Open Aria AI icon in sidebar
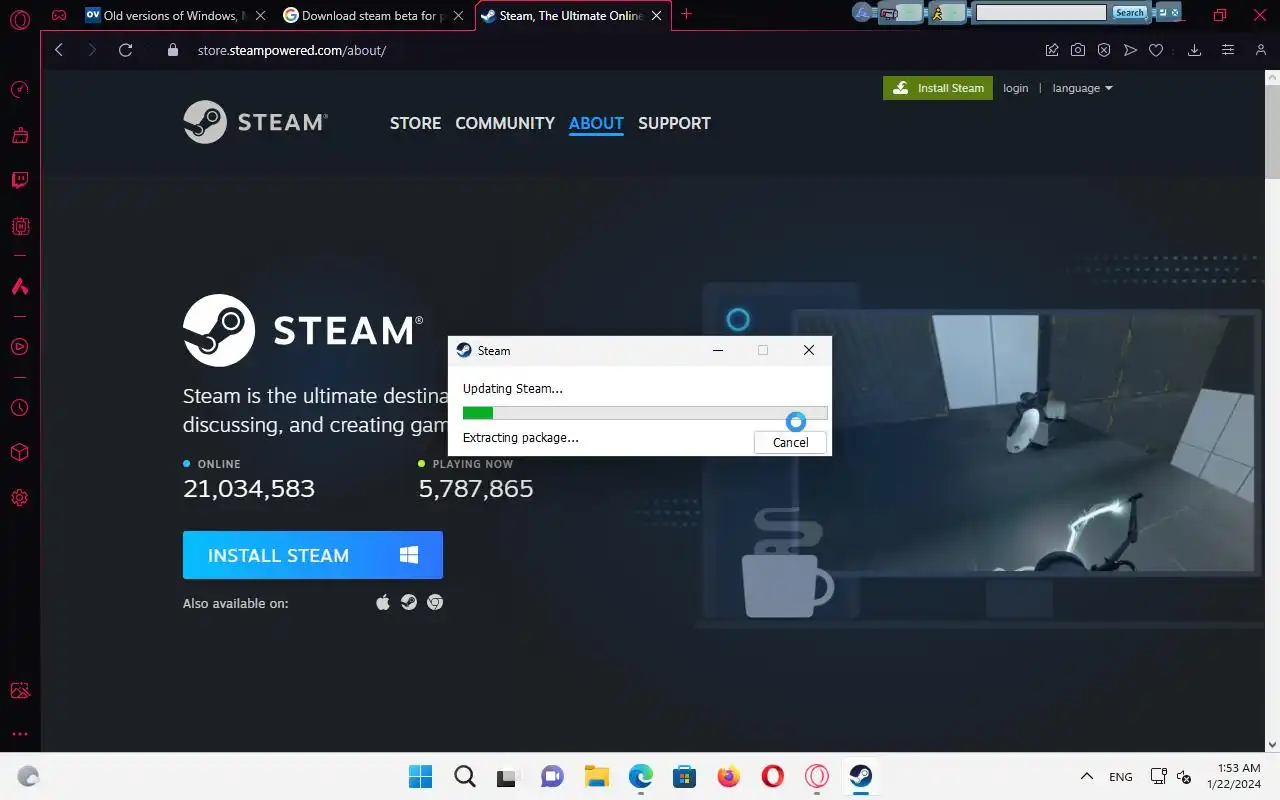The image size is (1280, 800). point(19,287)
